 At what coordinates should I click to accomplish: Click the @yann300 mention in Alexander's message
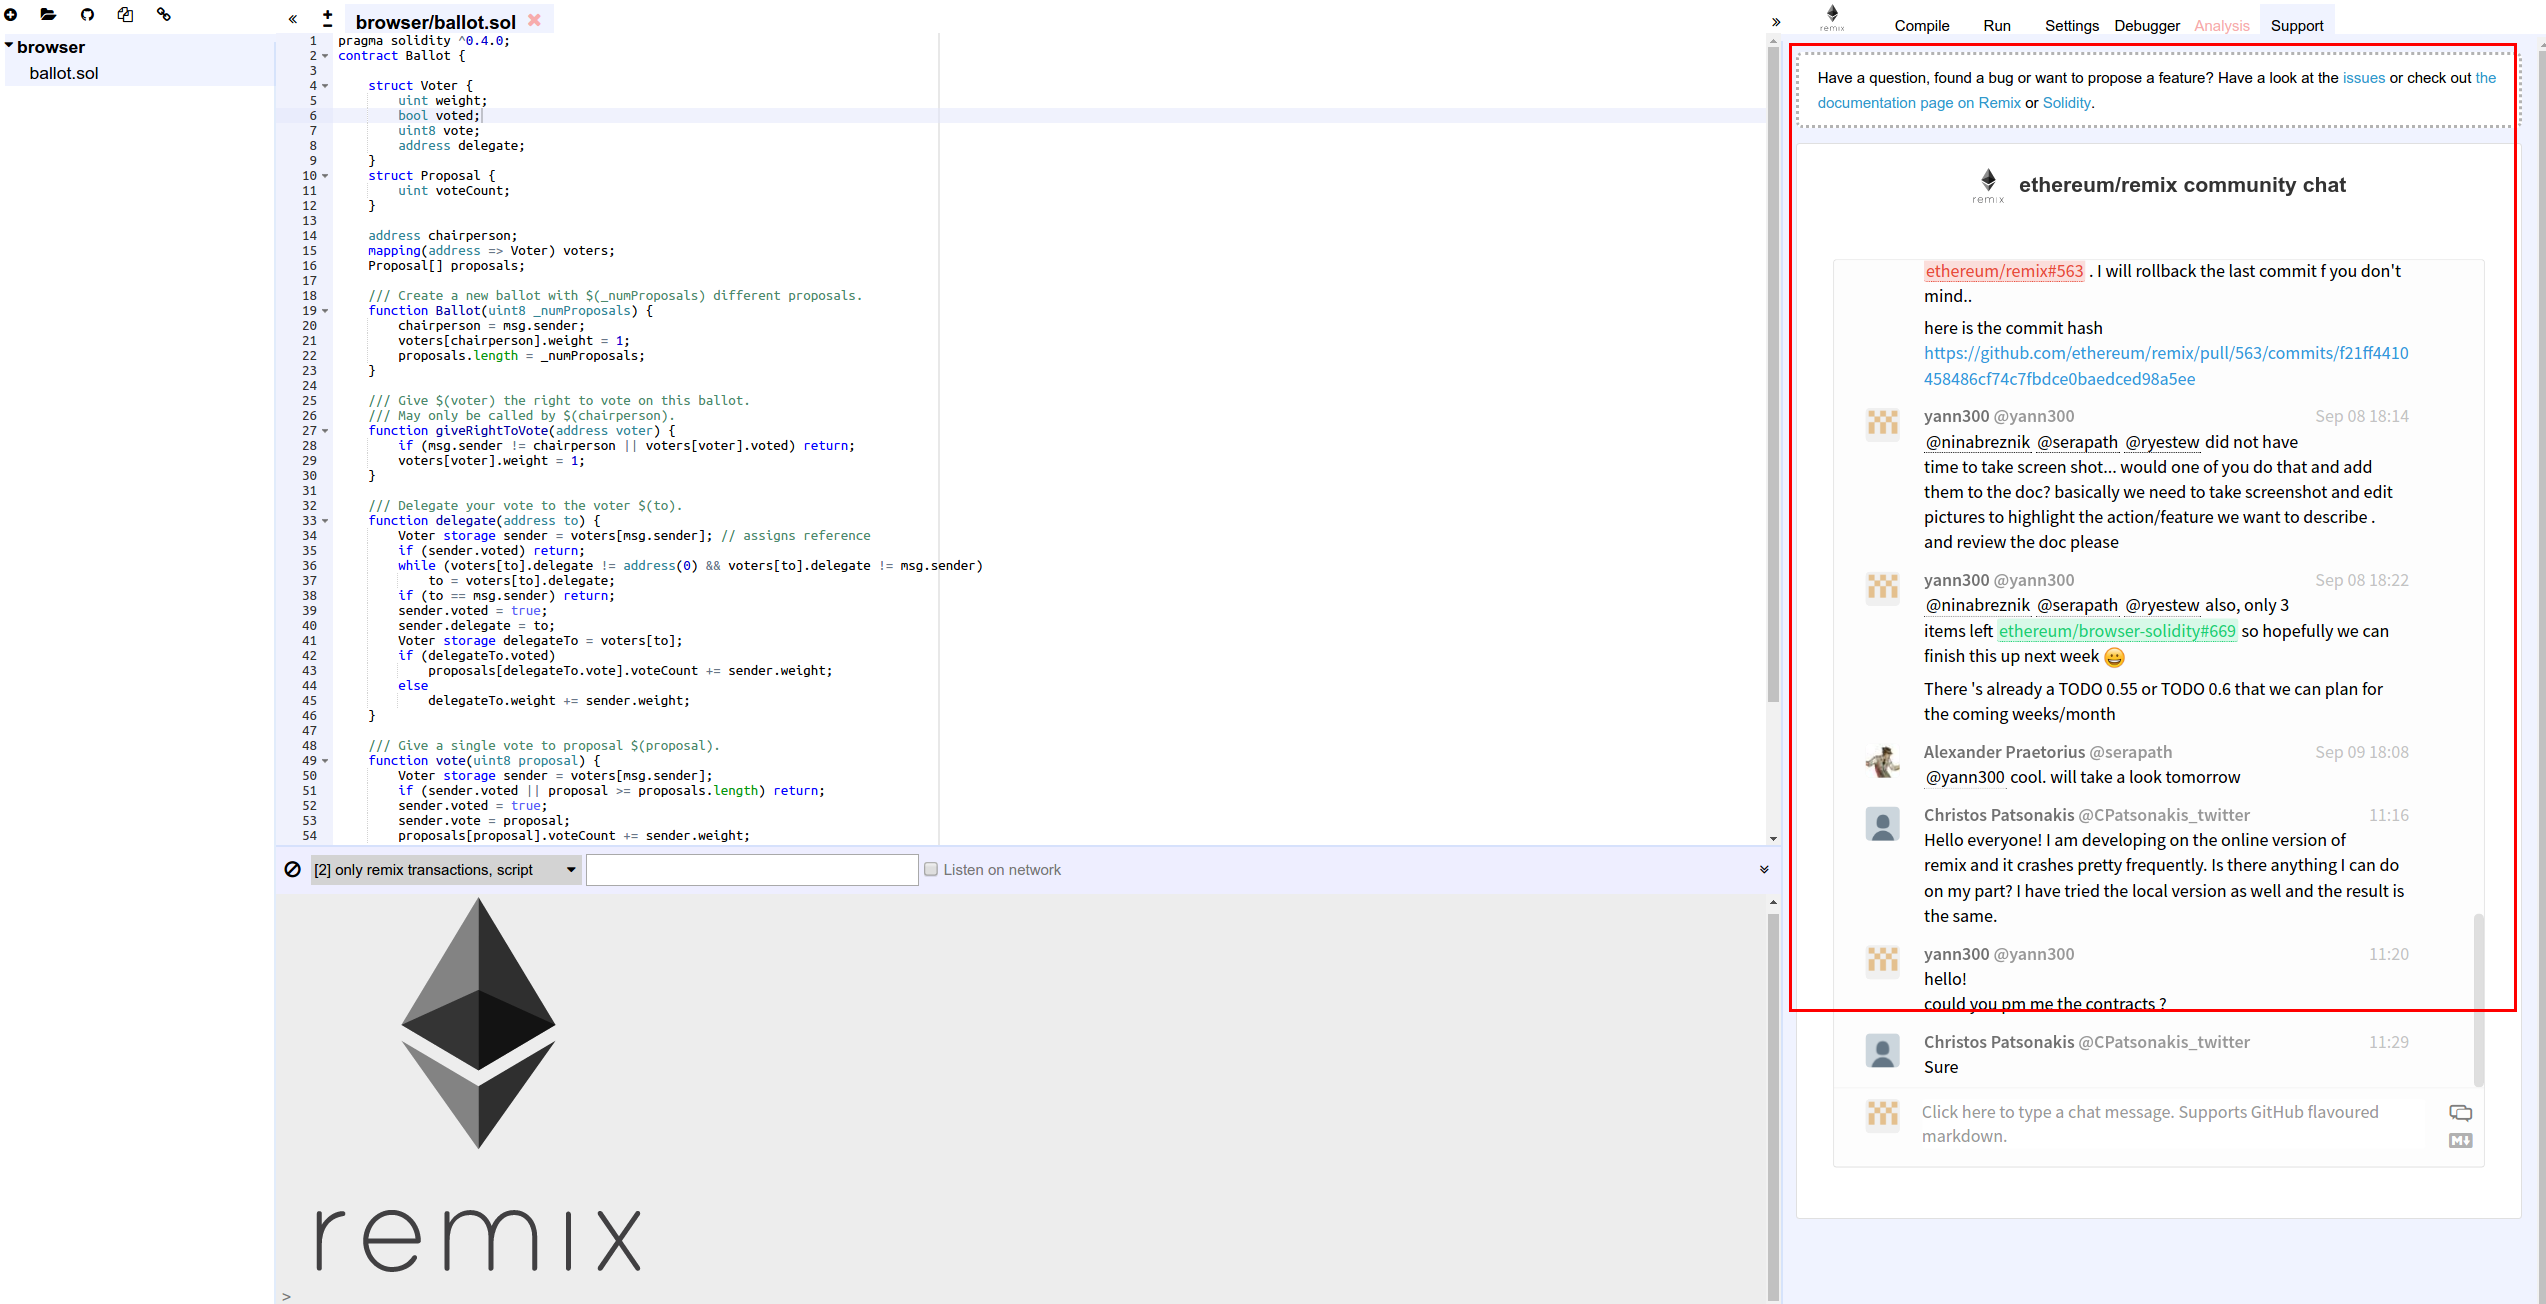pos(1965,777)
